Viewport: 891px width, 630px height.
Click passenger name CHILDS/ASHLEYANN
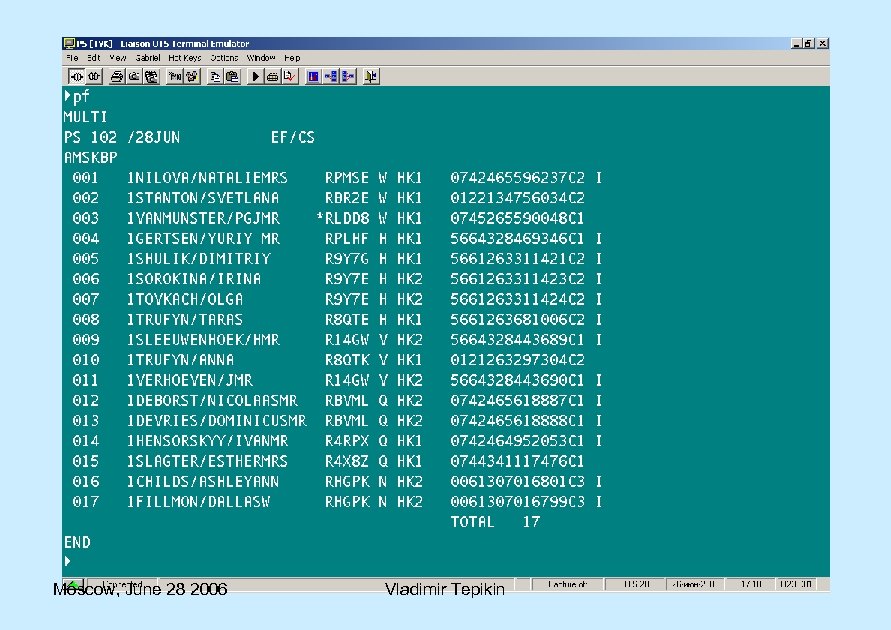[207, 482]
